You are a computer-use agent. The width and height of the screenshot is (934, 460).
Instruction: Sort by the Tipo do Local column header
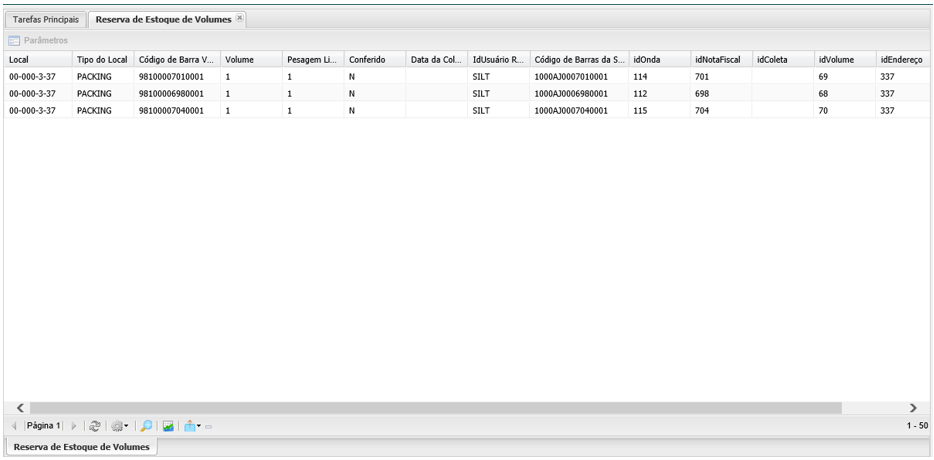pyautogui.click(x=103, y=60)
